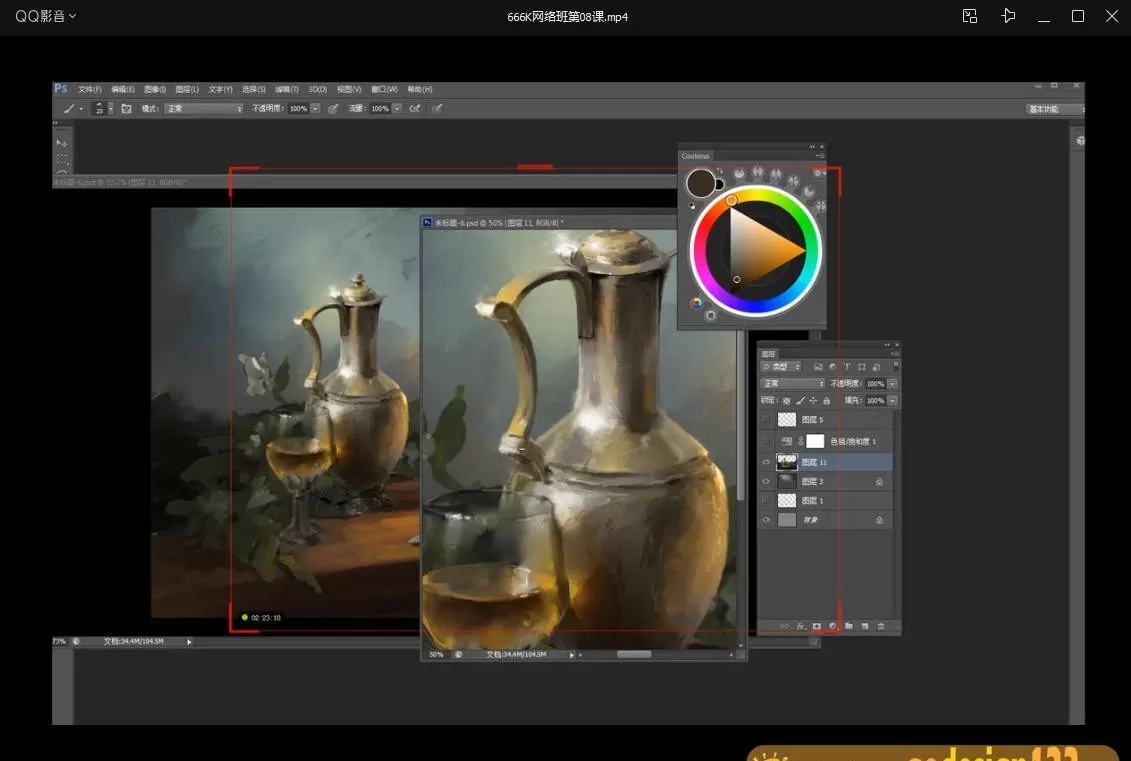Hide layer 图层 11 eye icon
The height and width of the screenshot is (761, 1131).
coord(766,463)
